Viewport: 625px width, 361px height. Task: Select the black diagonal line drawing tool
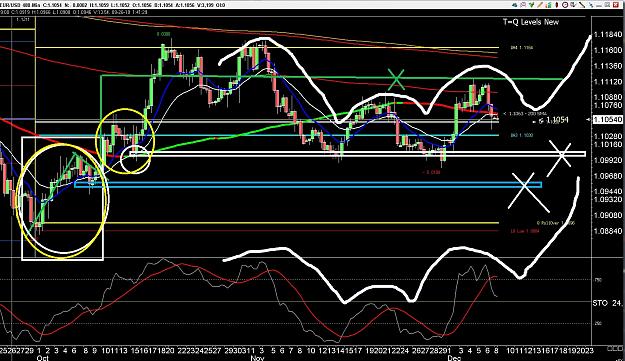pos(582,5)
